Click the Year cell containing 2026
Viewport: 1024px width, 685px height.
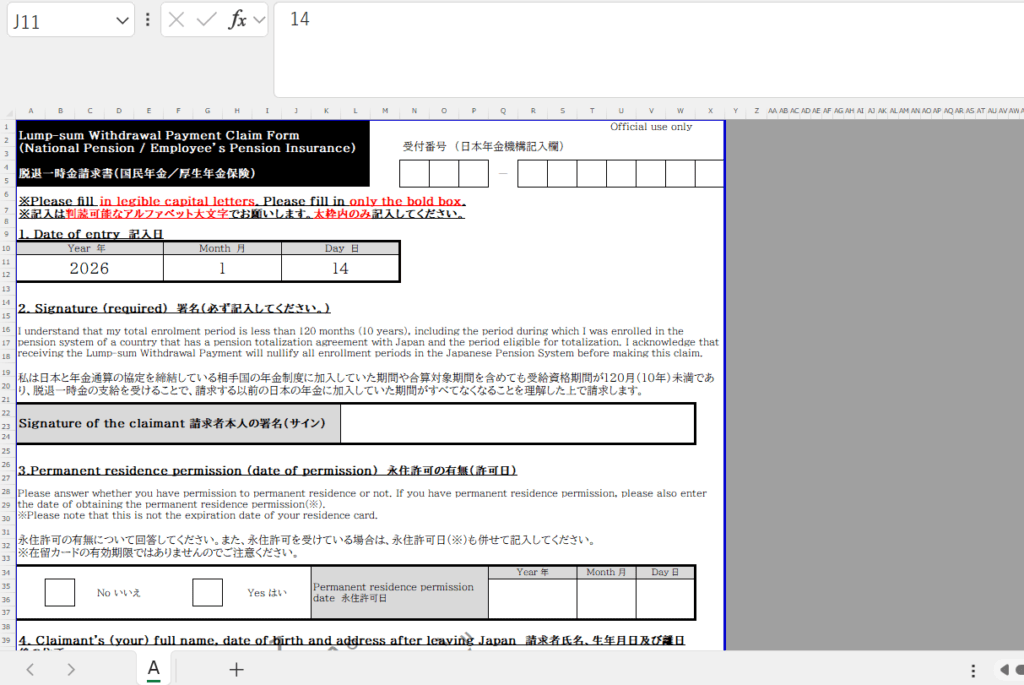(x=89, y=268)
